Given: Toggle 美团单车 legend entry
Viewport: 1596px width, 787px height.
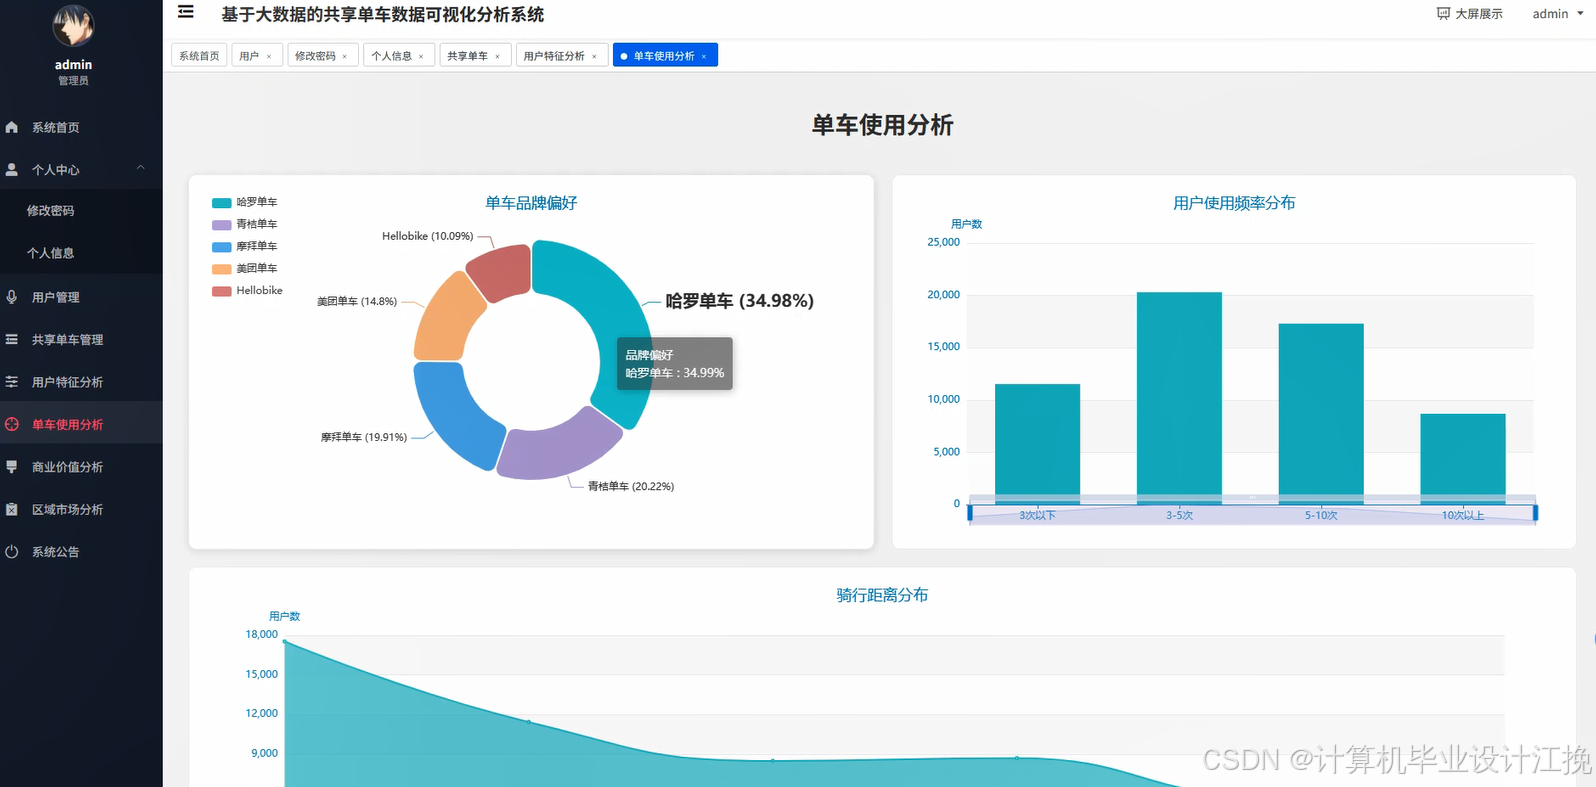Looking at the screenshot, I should [x=245, y=268].
